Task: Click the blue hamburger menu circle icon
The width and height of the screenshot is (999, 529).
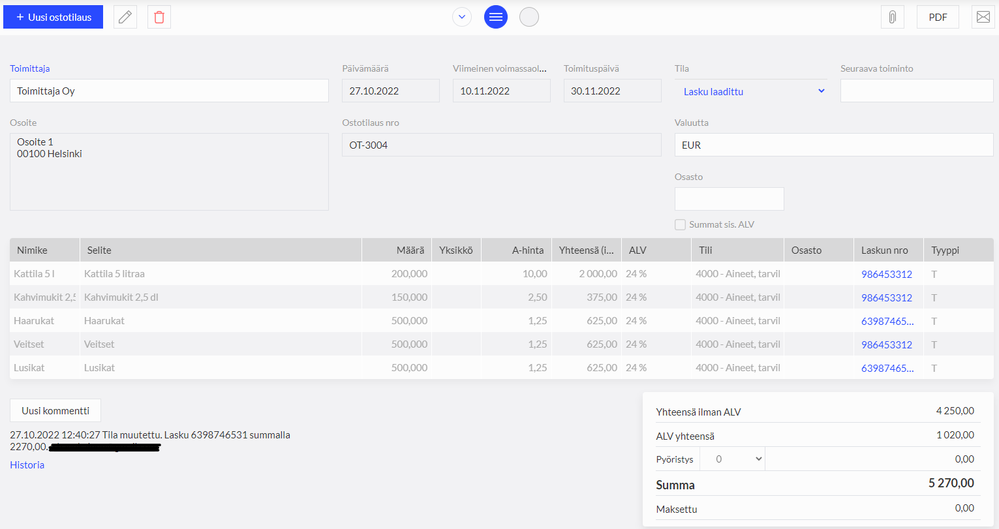Action: 495,17
